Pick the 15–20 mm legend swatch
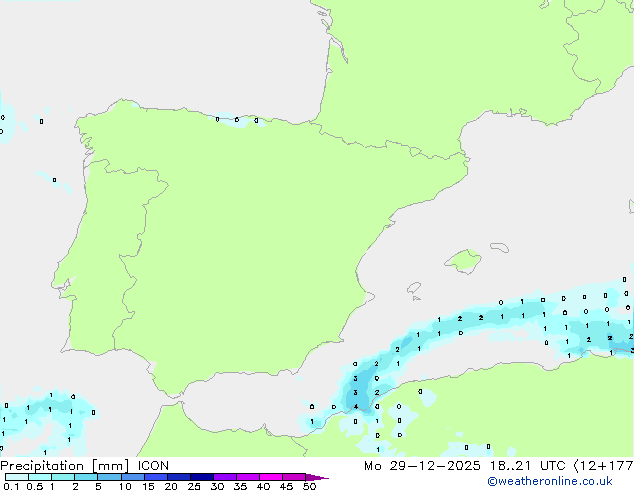634x490 pixels. click(156, 477)
